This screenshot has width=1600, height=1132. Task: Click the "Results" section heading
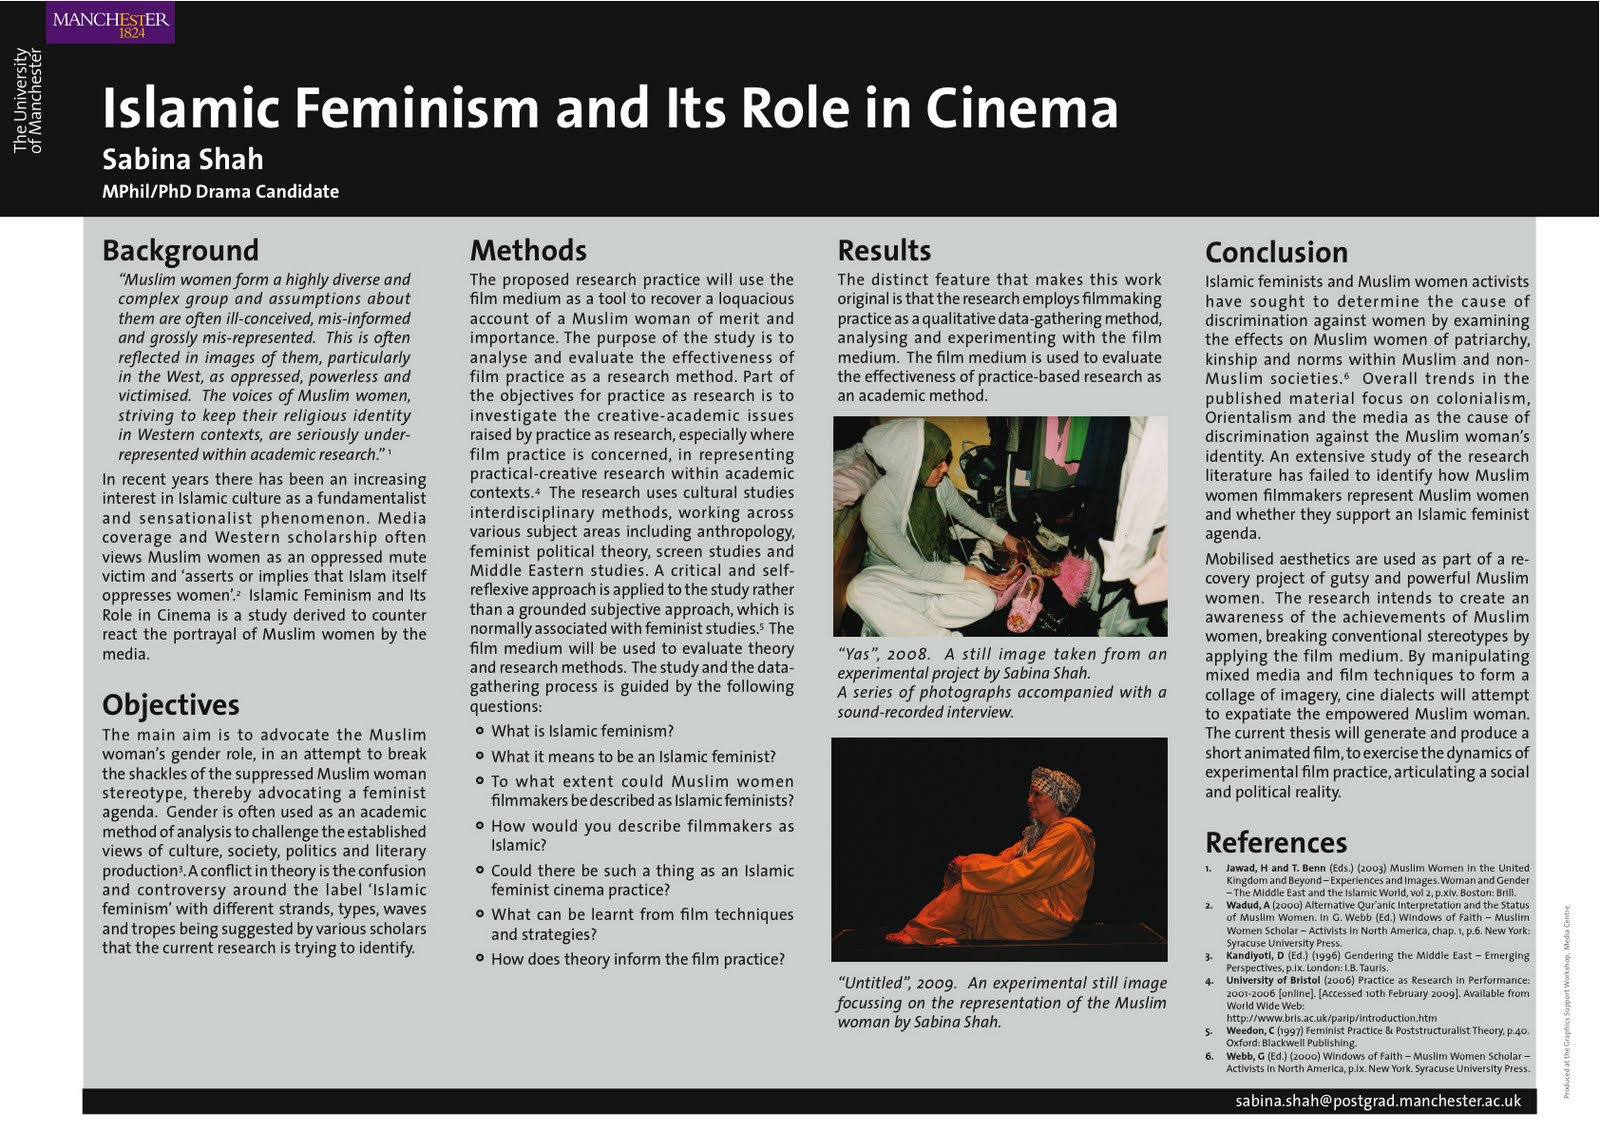coord(884,250)
